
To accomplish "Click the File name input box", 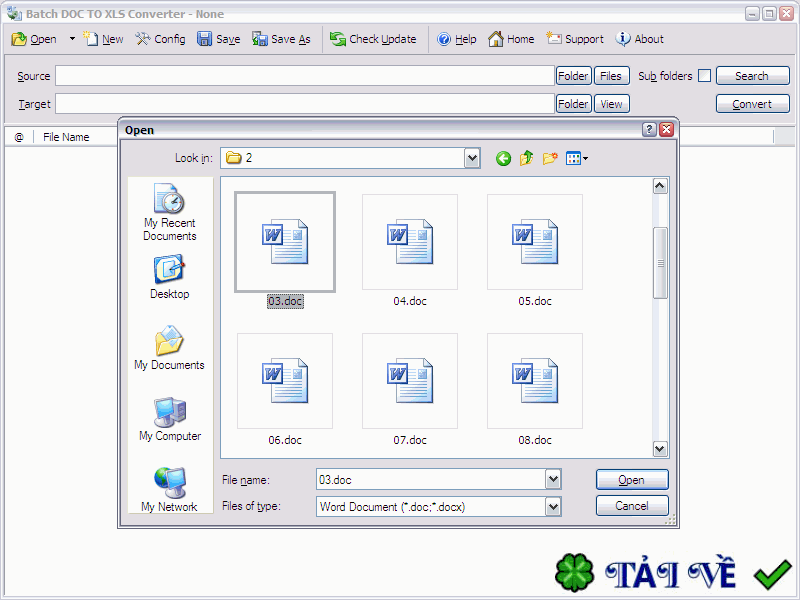I will (431, 480).
